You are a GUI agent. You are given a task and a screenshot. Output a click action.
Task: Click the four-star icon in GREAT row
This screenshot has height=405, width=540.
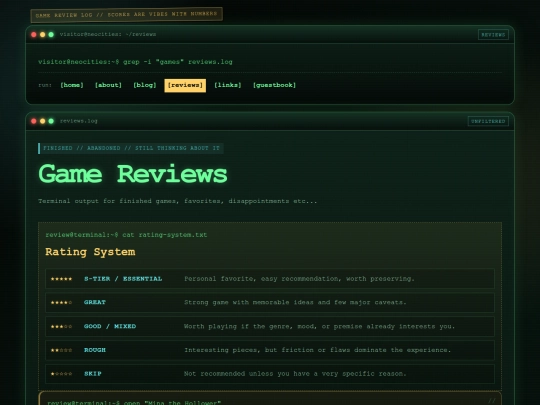[61, 303]
